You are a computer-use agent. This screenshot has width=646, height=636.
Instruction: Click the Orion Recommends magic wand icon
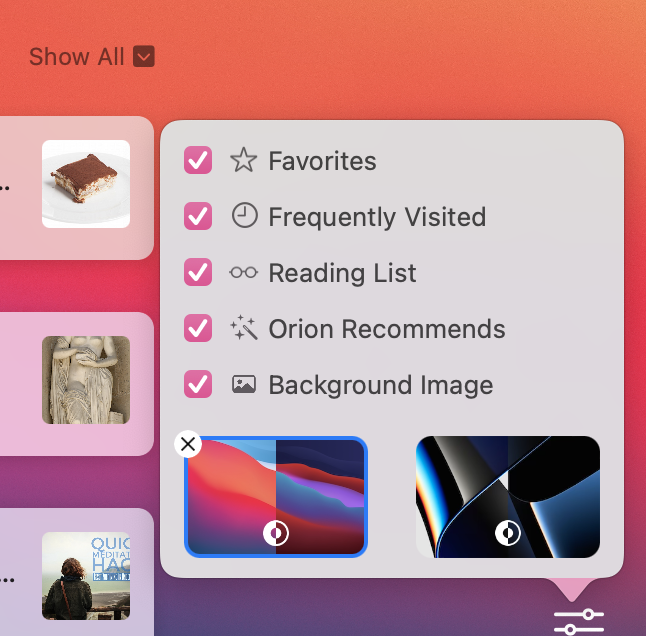(x=244, y=328)
